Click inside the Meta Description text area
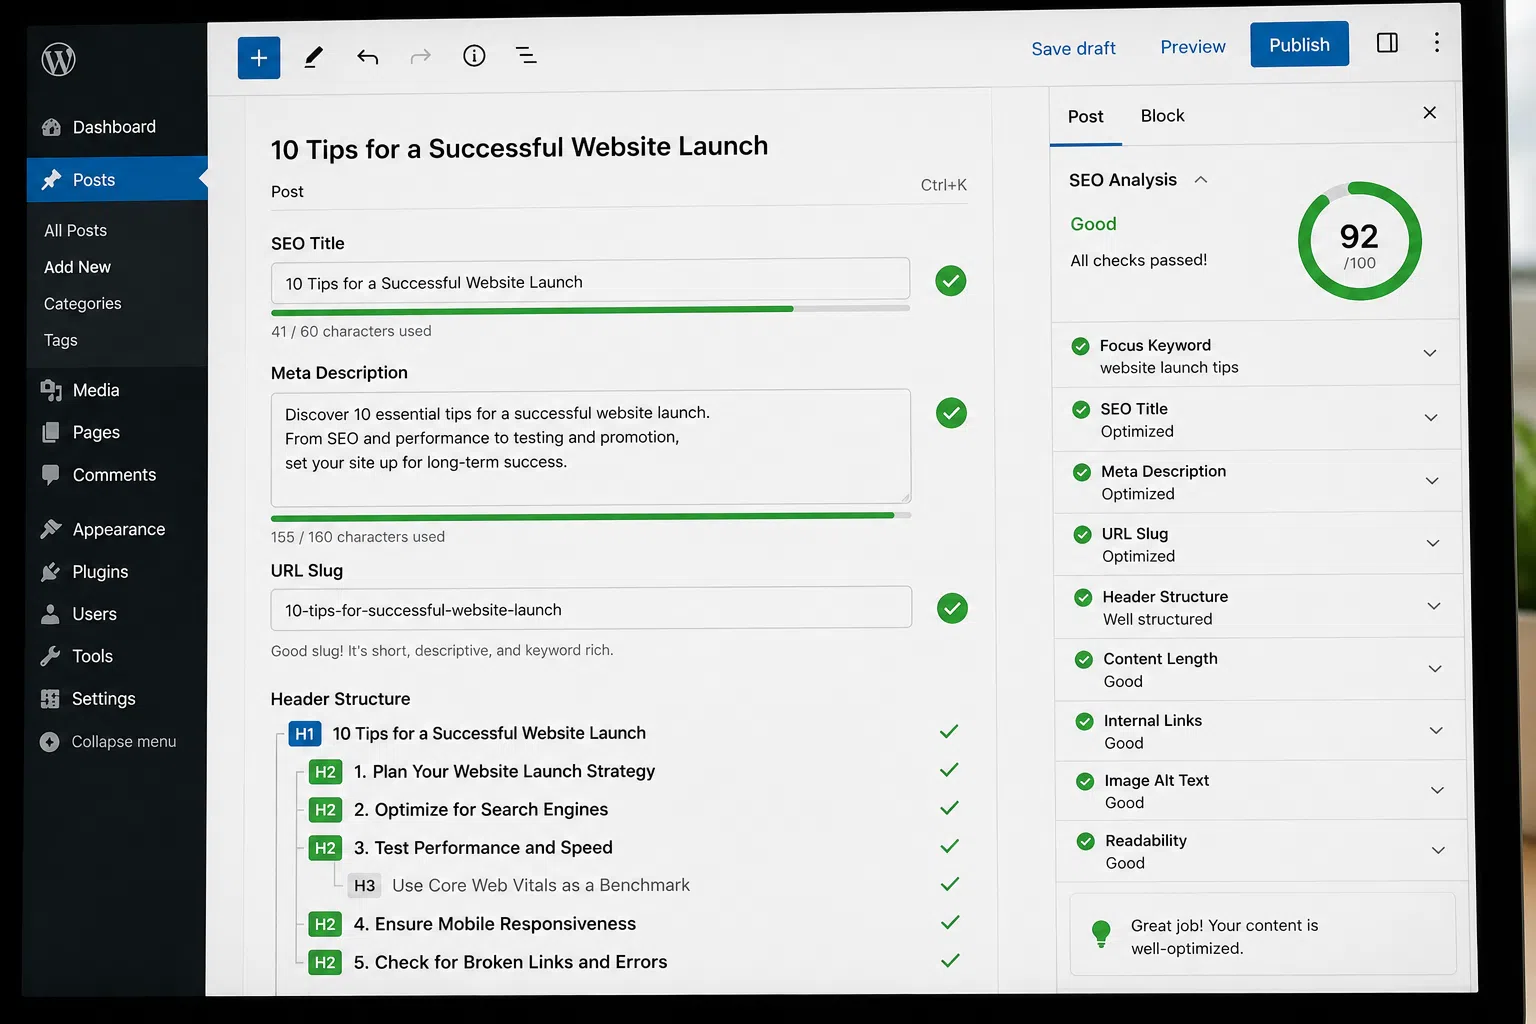Screen dimensions: 1536x1024 pos(590,447)
